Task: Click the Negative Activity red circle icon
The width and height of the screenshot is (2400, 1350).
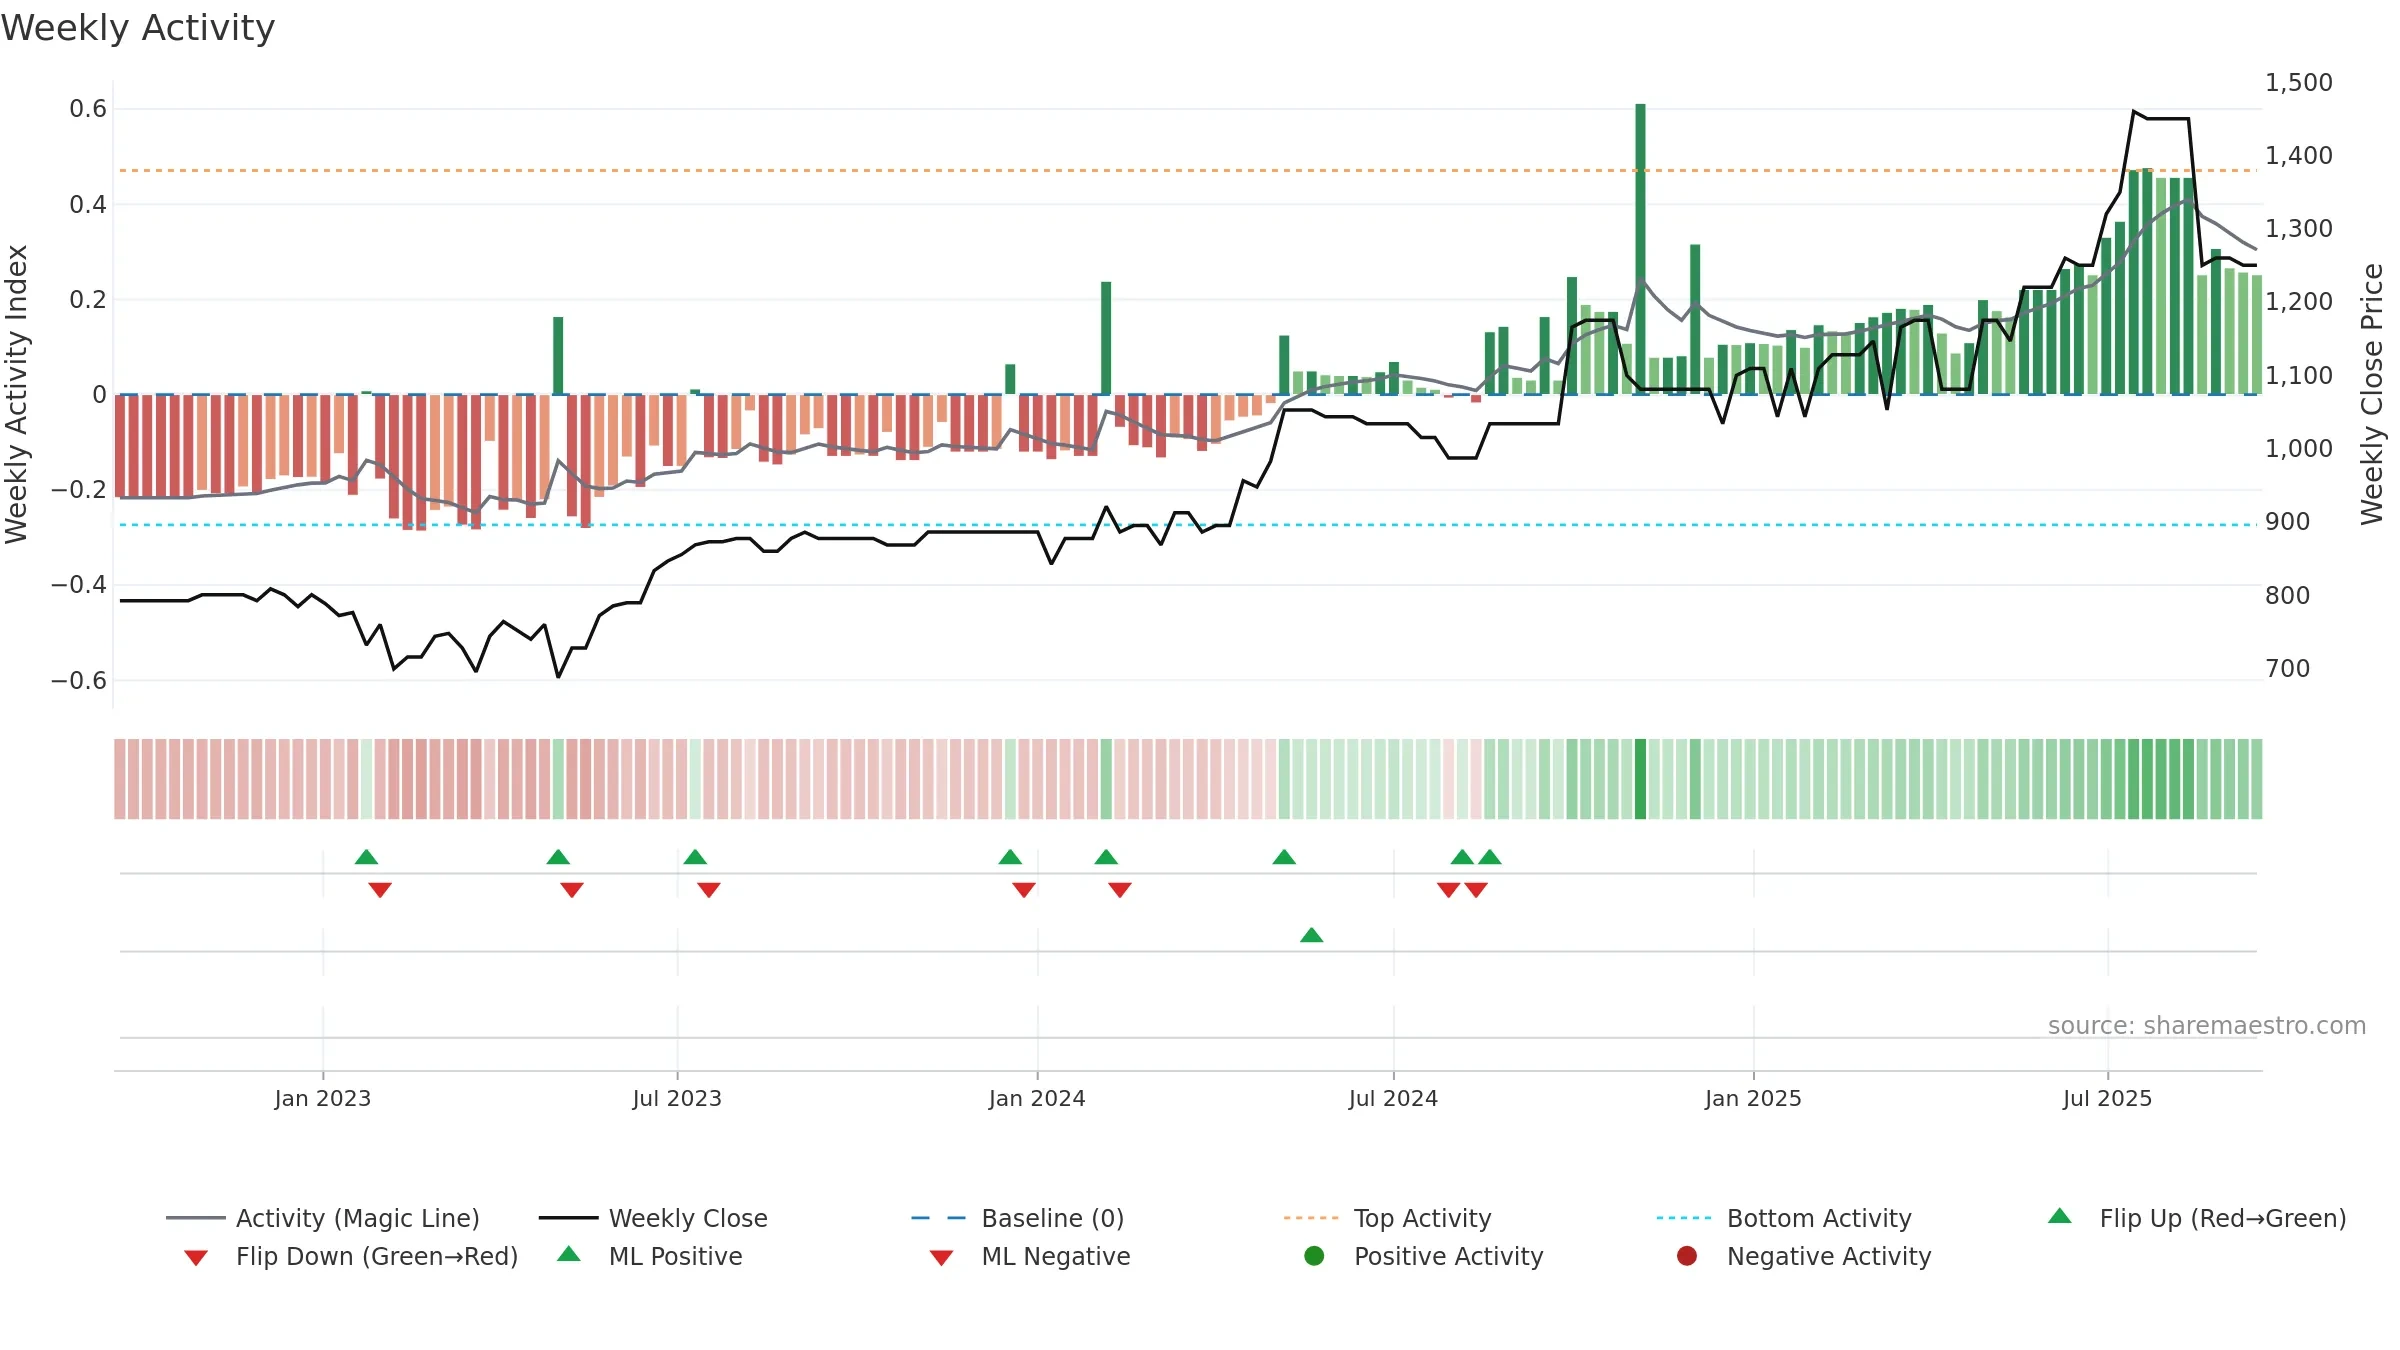Action: pyautogui.click(x=1687, y=1256)
